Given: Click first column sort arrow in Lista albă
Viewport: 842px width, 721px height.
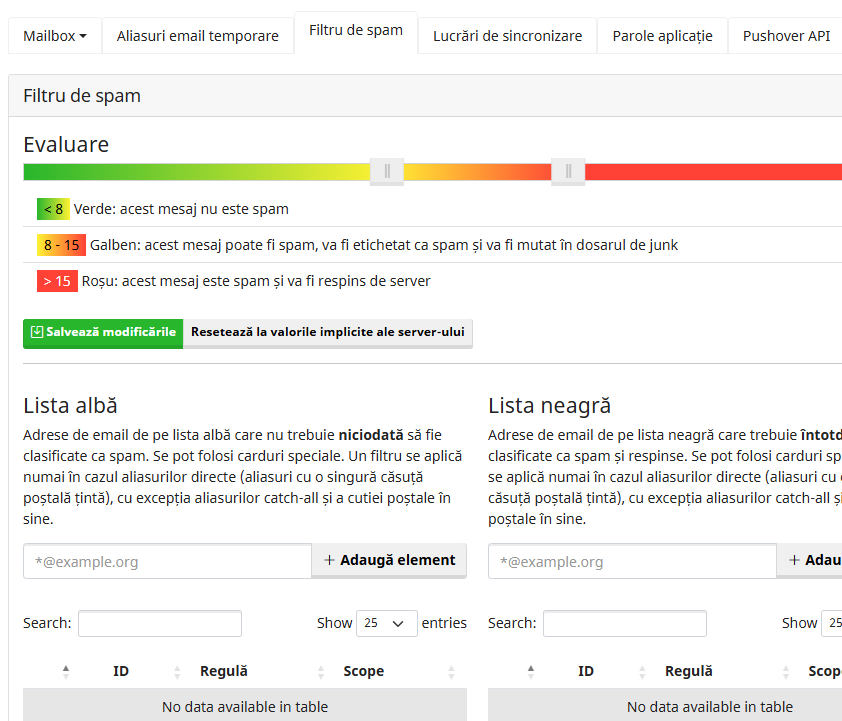Looking at the screenshot, I should coord(66,671).
